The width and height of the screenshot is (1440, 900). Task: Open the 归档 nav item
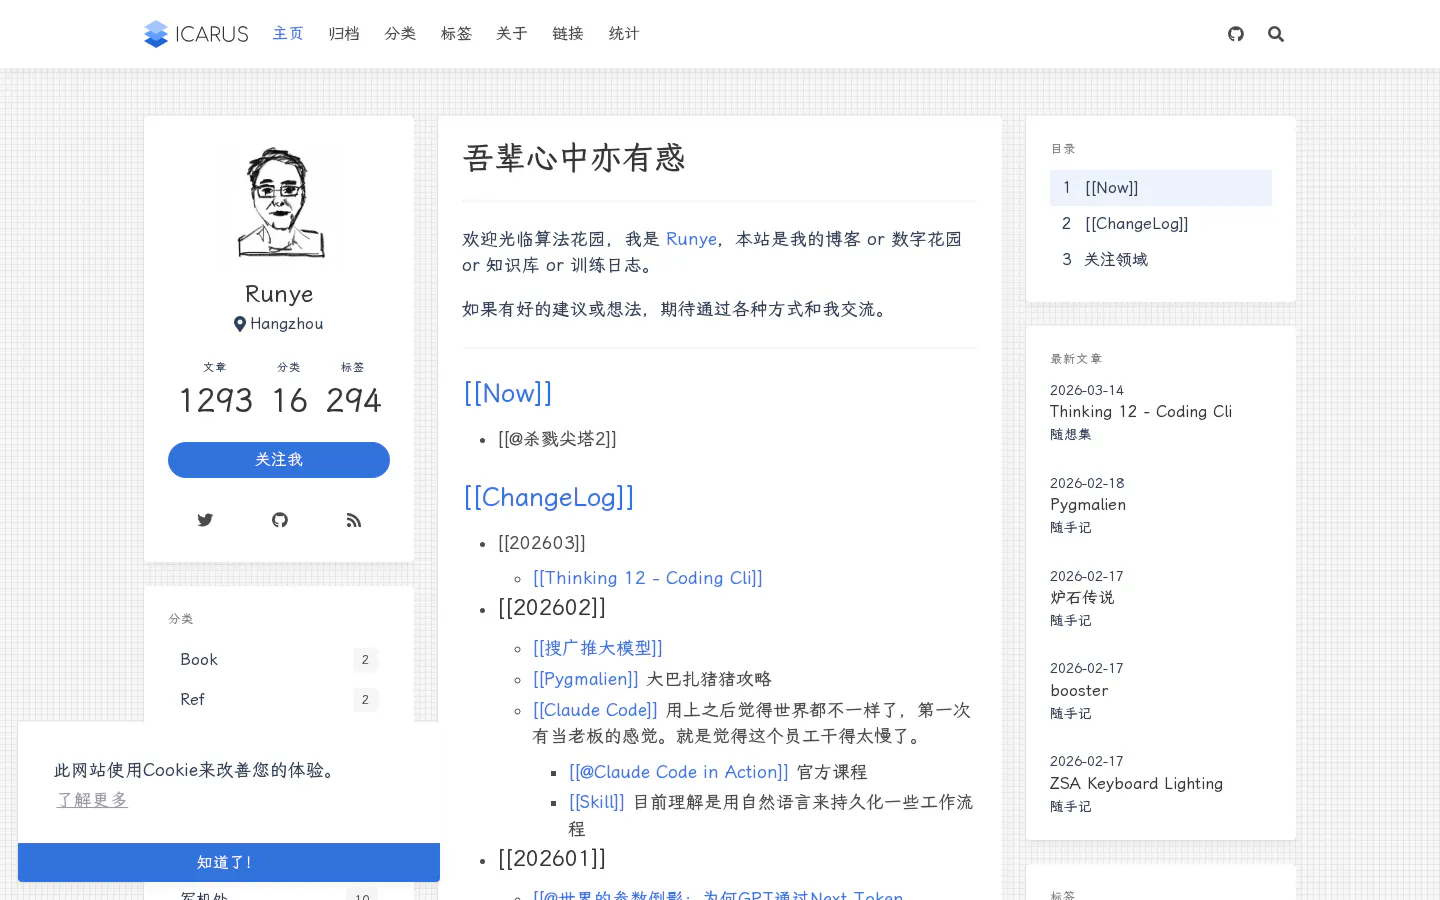344,34
